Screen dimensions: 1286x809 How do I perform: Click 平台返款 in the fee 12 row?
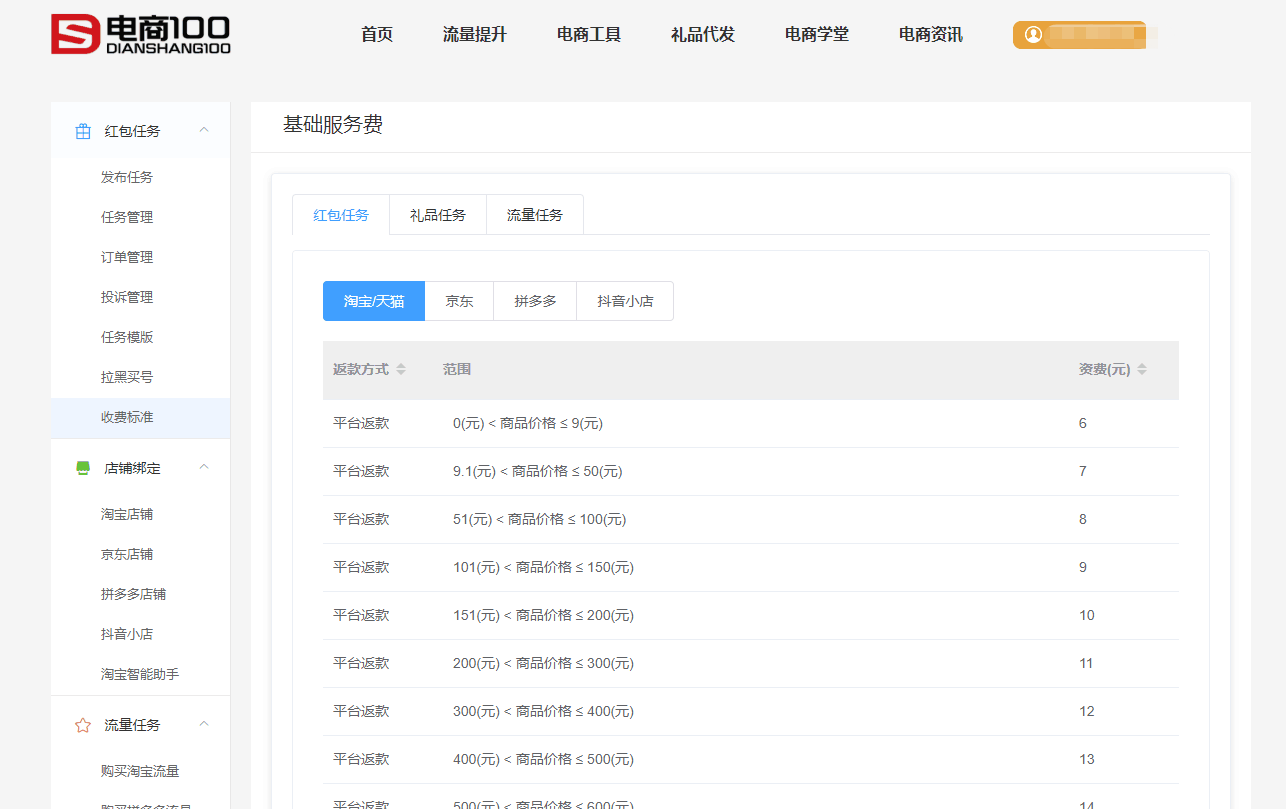click(x=361, y=711)
